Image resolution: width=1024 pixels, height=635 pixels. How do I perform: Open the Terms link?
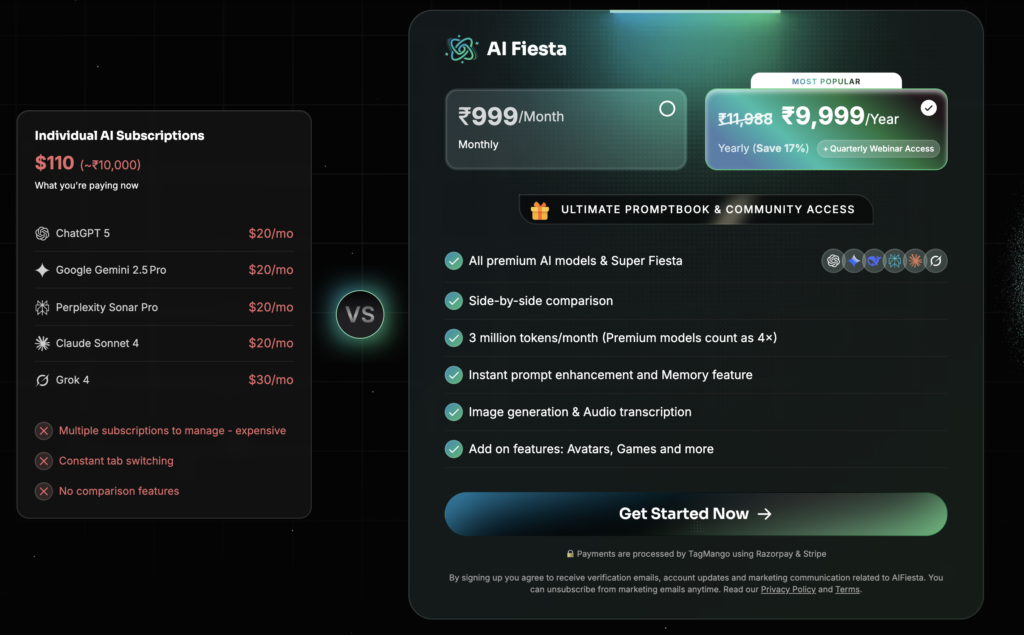click(x=847, y=590)
